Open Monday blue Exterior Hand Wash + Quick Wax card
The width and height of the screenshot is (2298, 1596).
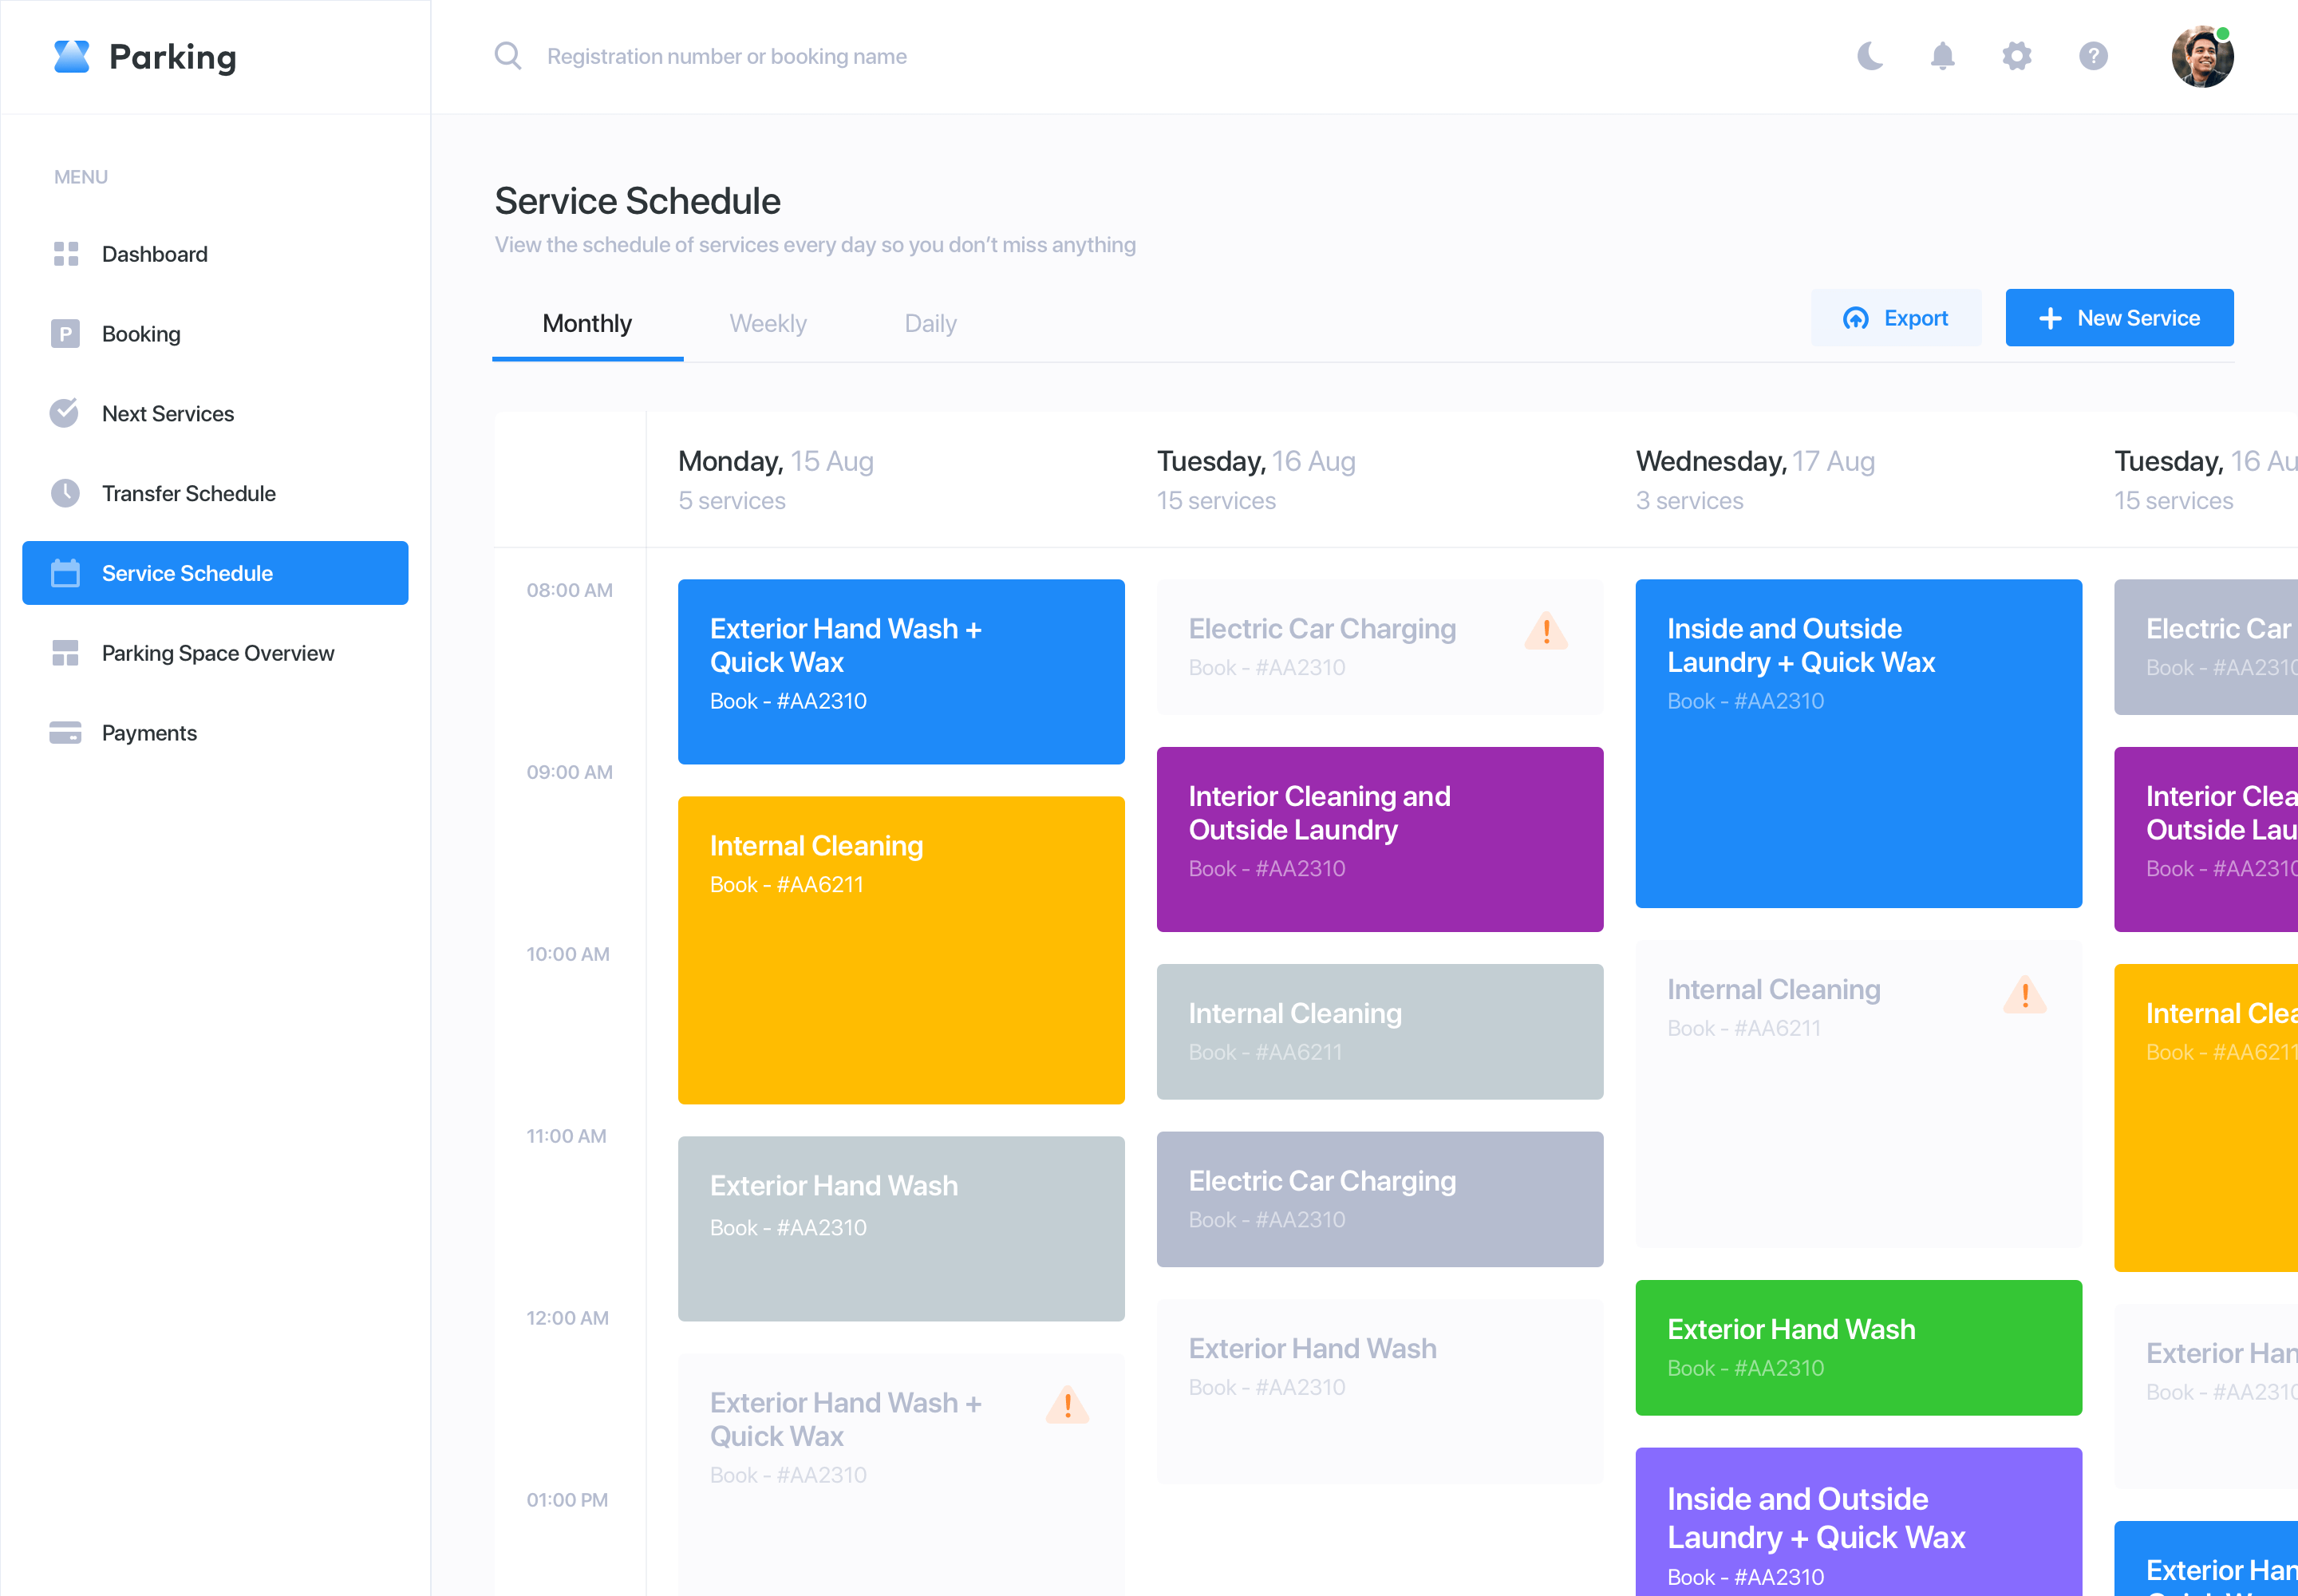[901, 672]
